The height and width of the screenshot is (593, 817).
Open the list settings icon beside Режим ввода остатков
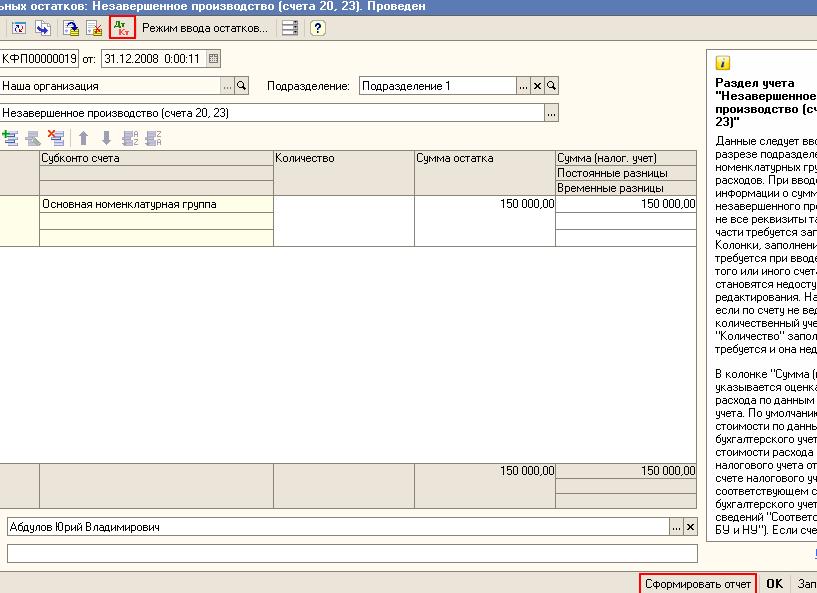290,28
